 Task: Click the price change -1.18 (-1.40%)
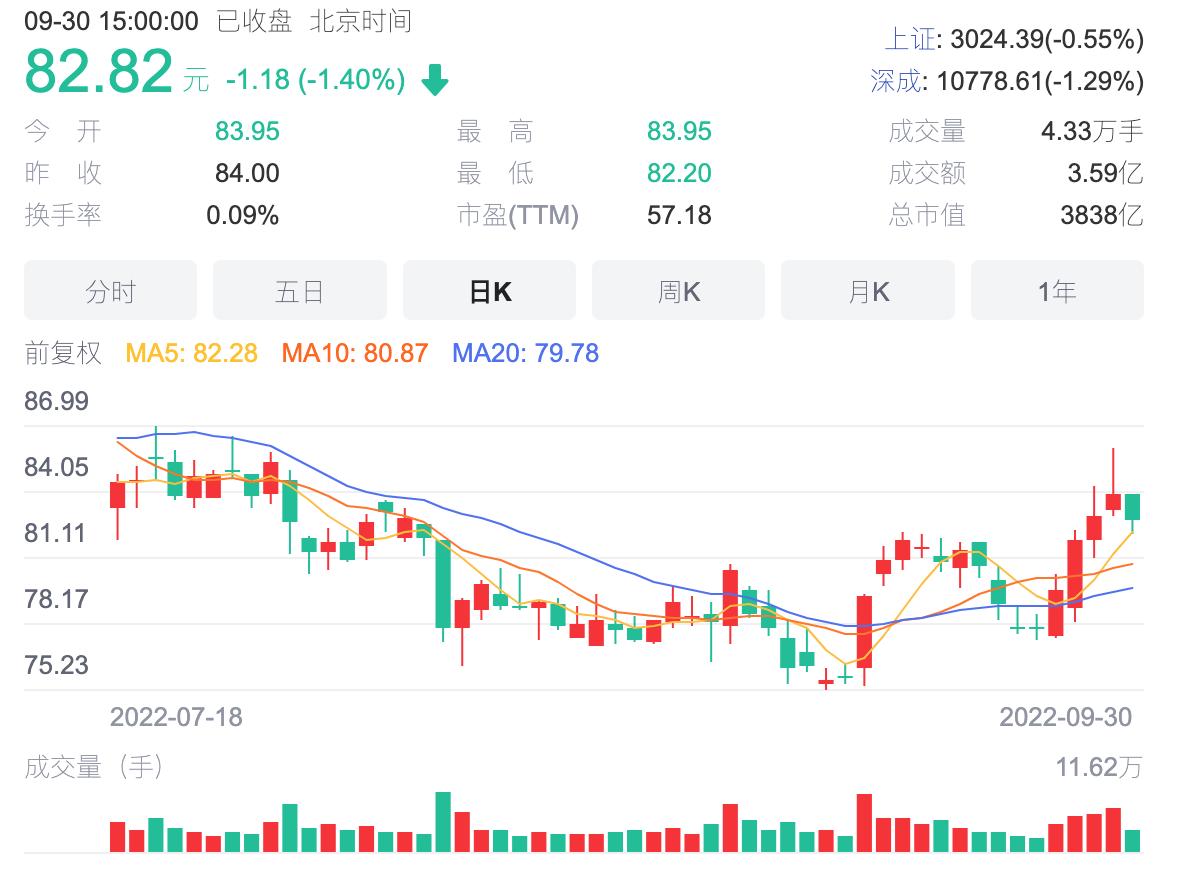point(315,79)
